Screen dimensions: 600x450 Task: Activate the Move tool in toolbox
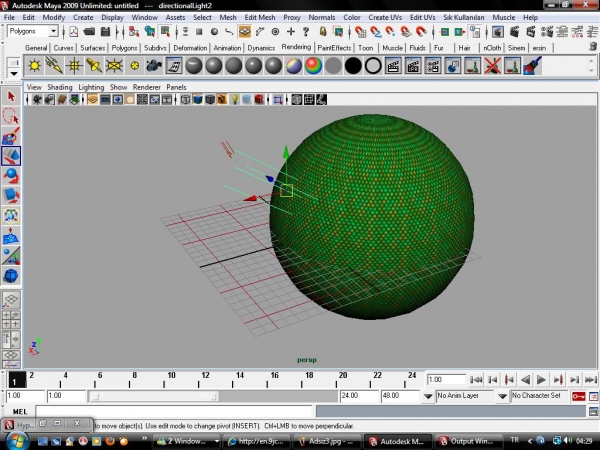11,156
